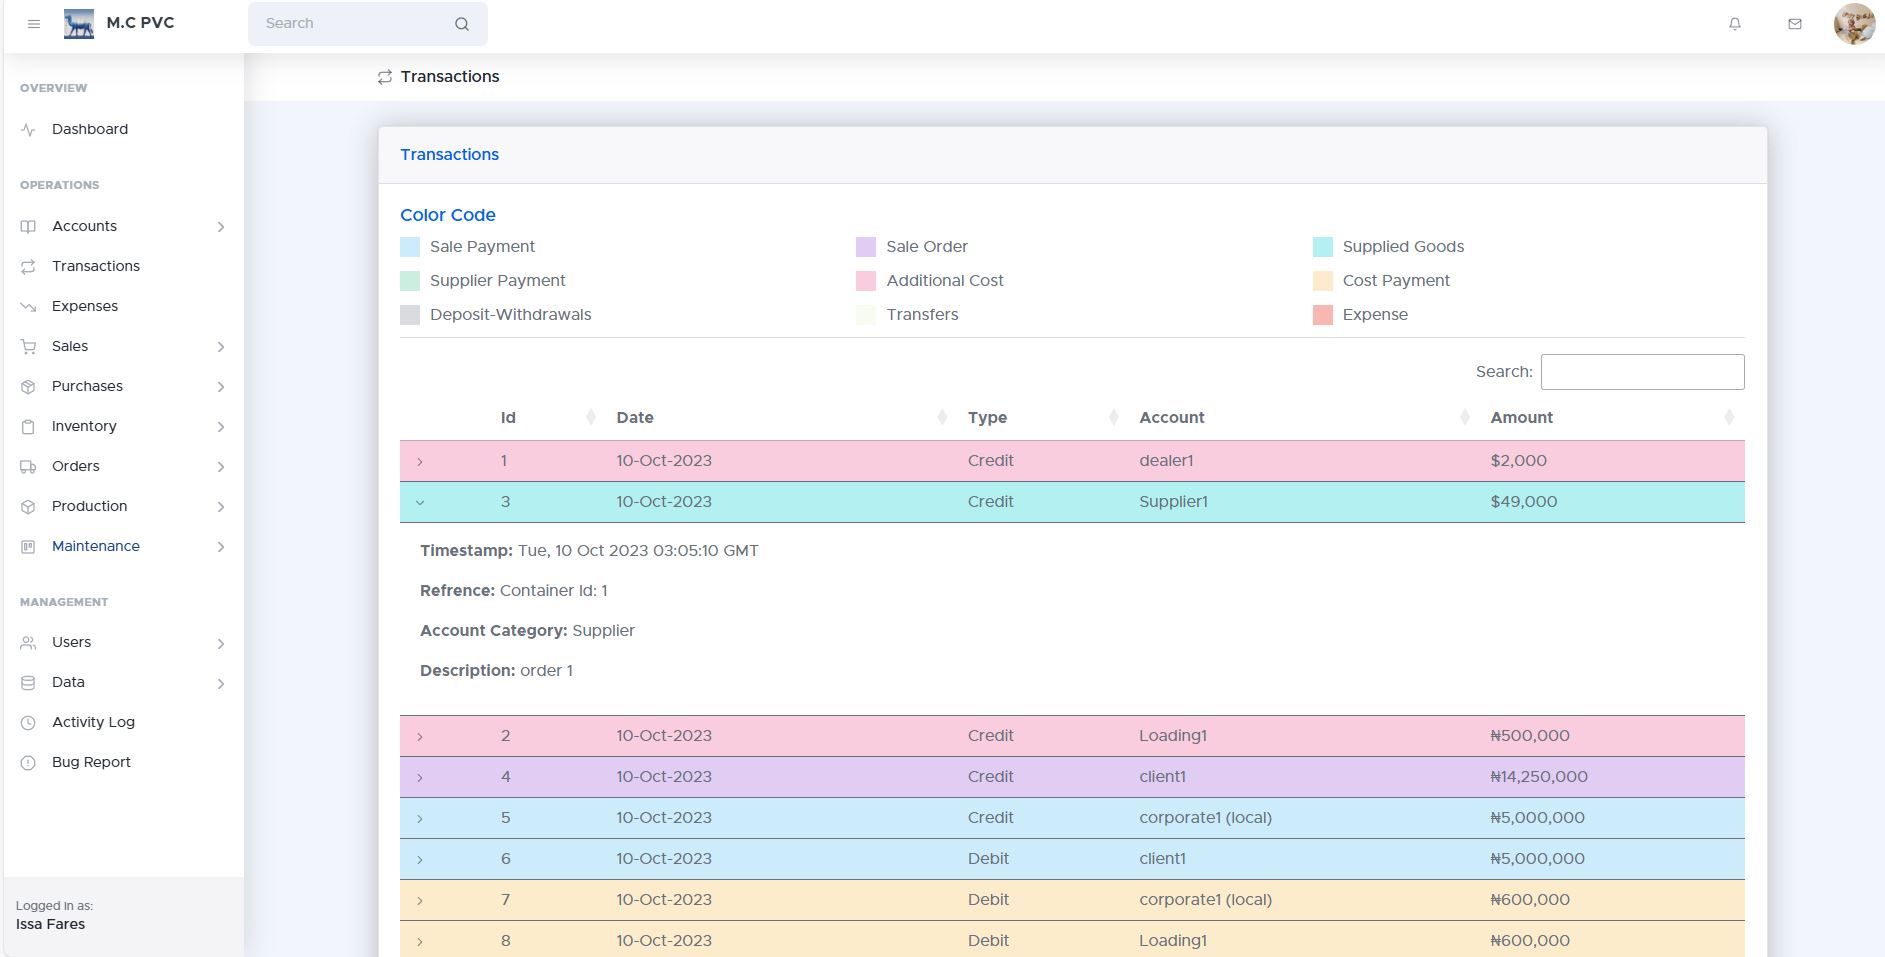Click the Activity Log clock icon
The width and height of the screenshot is (1885, 957).
point(28,723)
